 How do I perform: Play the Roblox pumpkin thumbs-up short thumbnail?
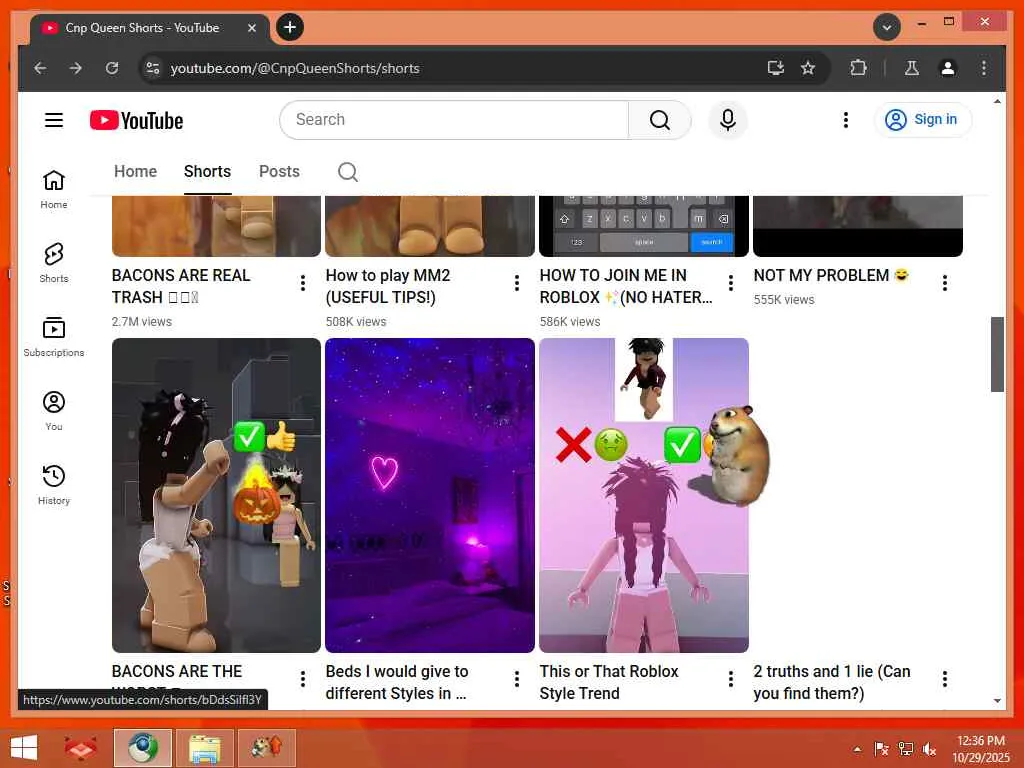216,495
